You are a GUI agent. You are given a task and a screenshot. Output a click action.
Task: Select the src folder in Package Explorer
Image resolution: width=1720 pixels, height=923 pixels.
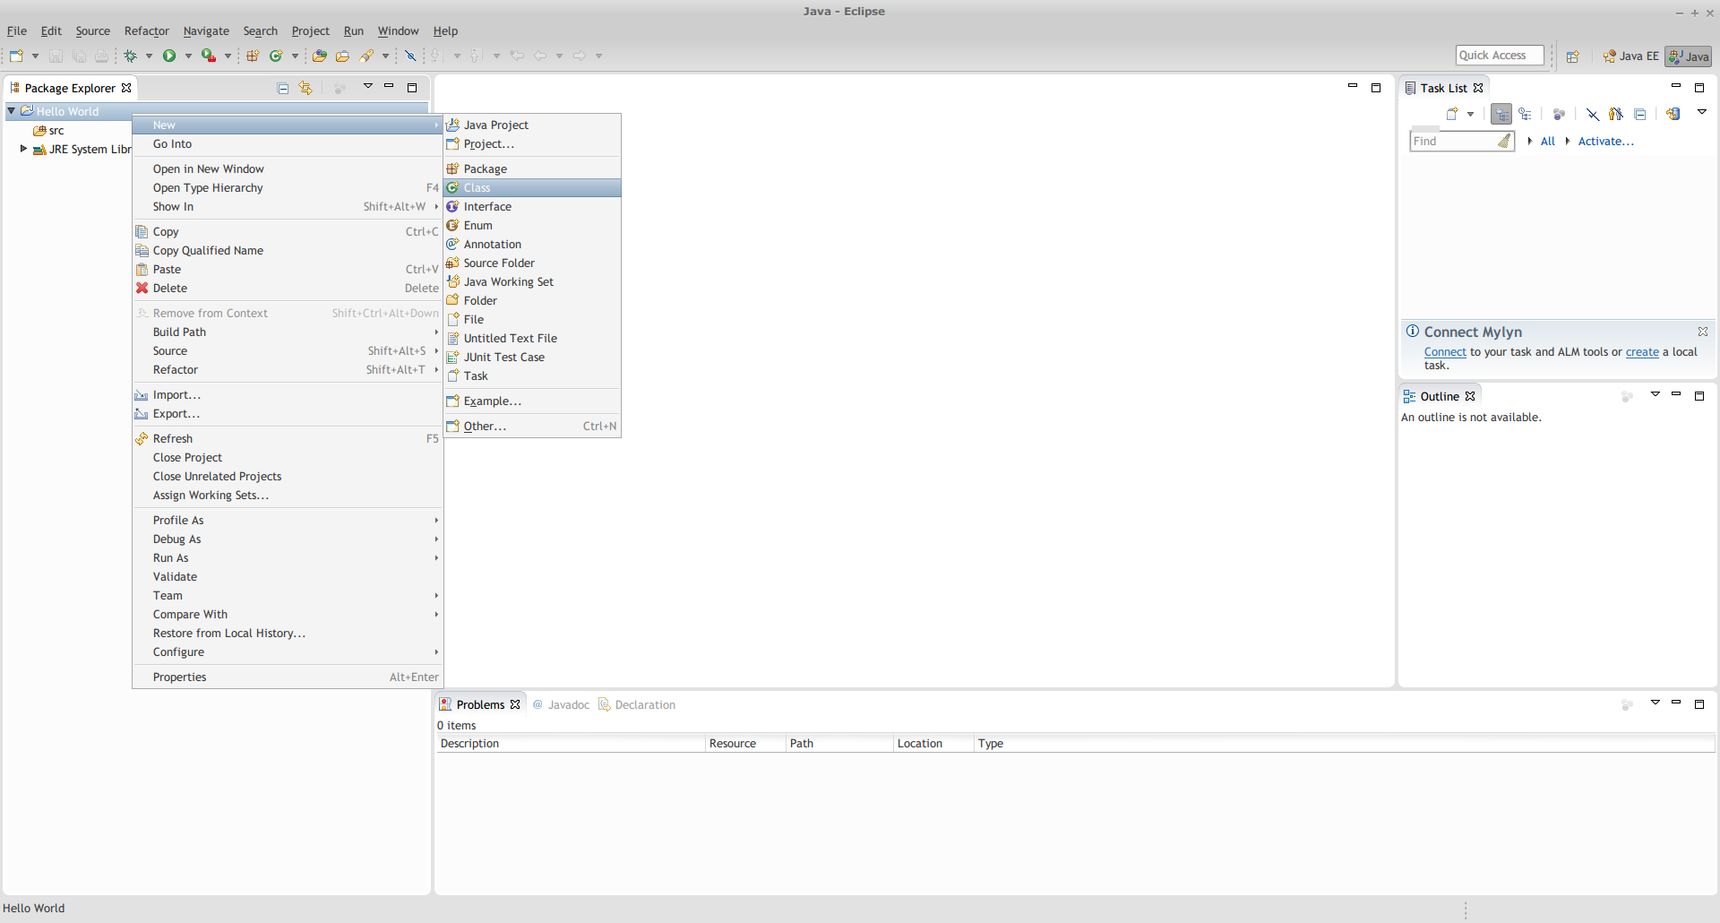coord(49,130)
